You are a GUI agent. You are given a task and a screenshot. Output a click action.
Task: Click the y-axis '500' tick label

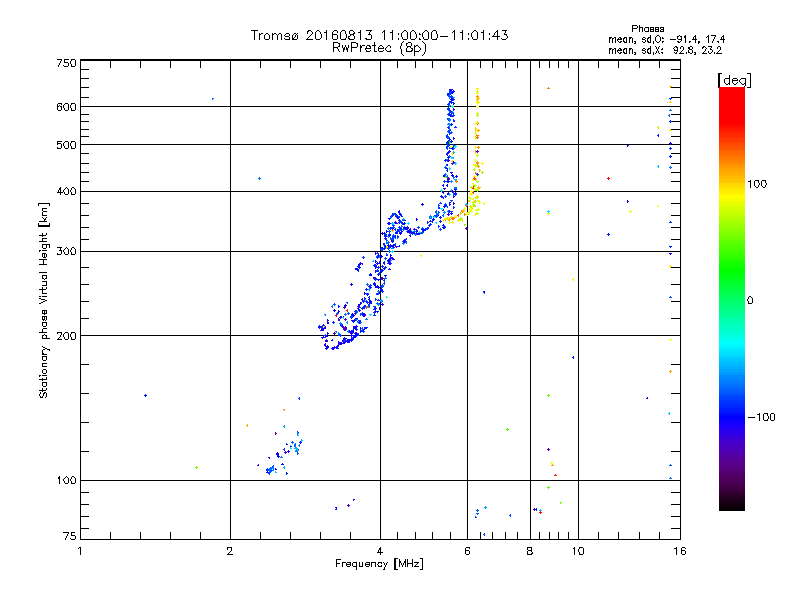point(67,145)
